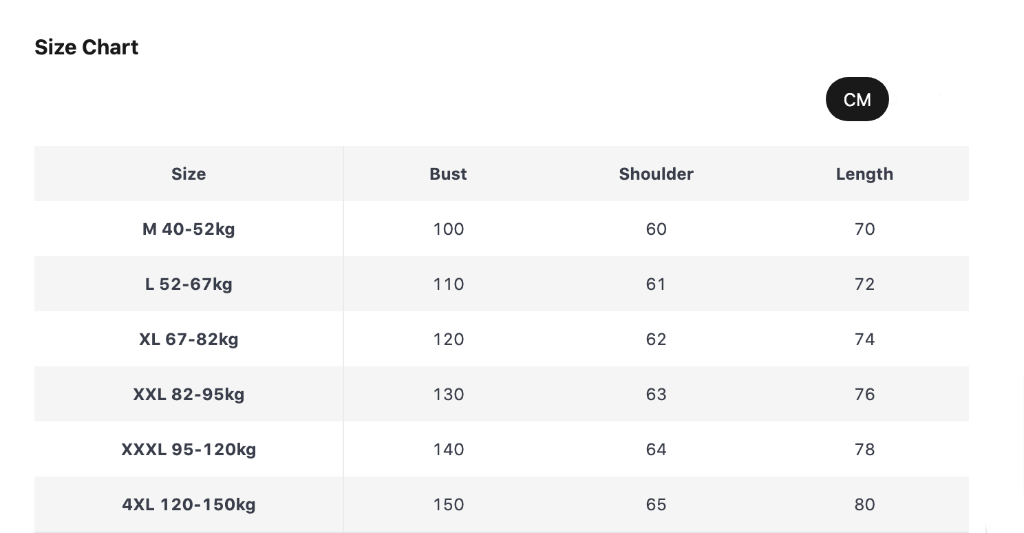Click the shoulder value 61
The width and height of the screenshot is (1024, 533).
[x=656, y=284]
